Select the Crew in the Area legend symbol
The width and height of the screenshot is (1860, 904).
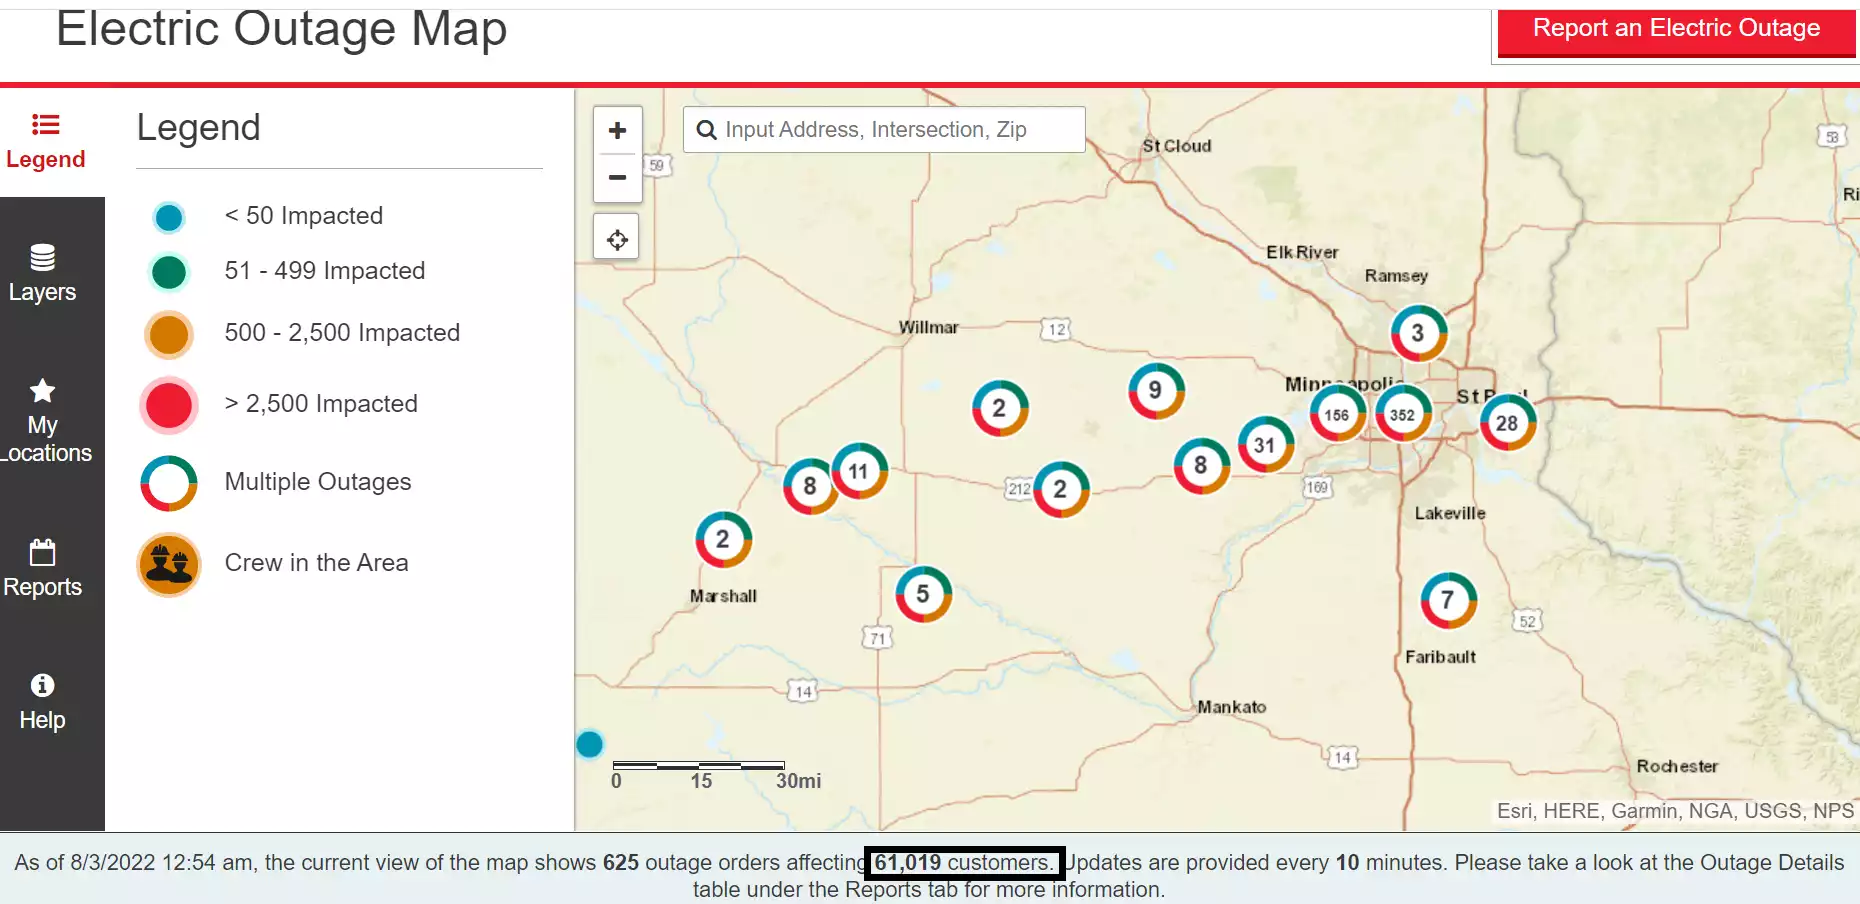pos(168,564)
